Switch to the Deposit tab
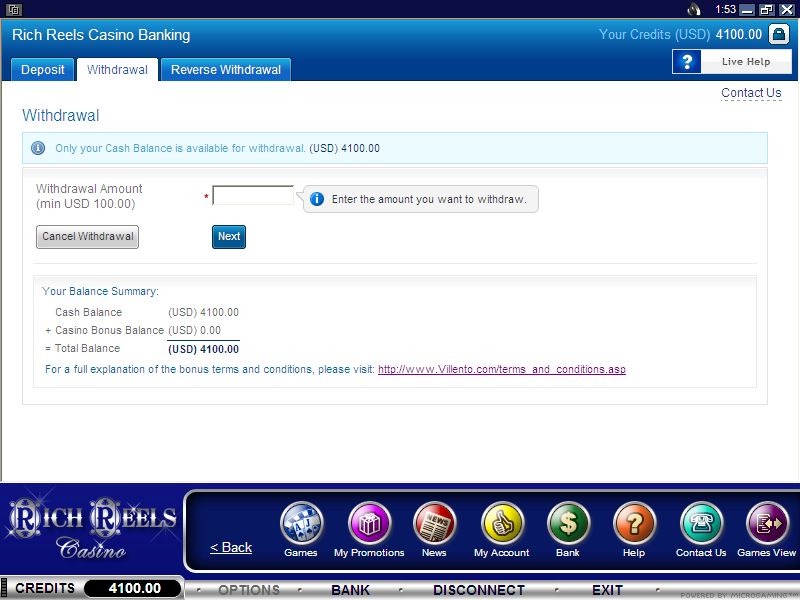This screenshot has height=600, width=800. pyautogui.click(x=43, y=69)
